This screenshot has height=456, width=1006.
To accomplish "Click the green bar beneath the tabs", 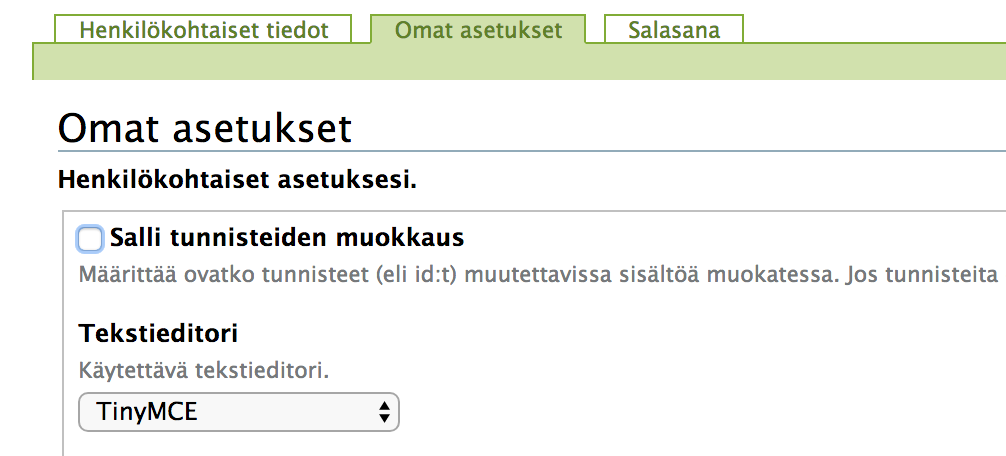I will point(519,62).
